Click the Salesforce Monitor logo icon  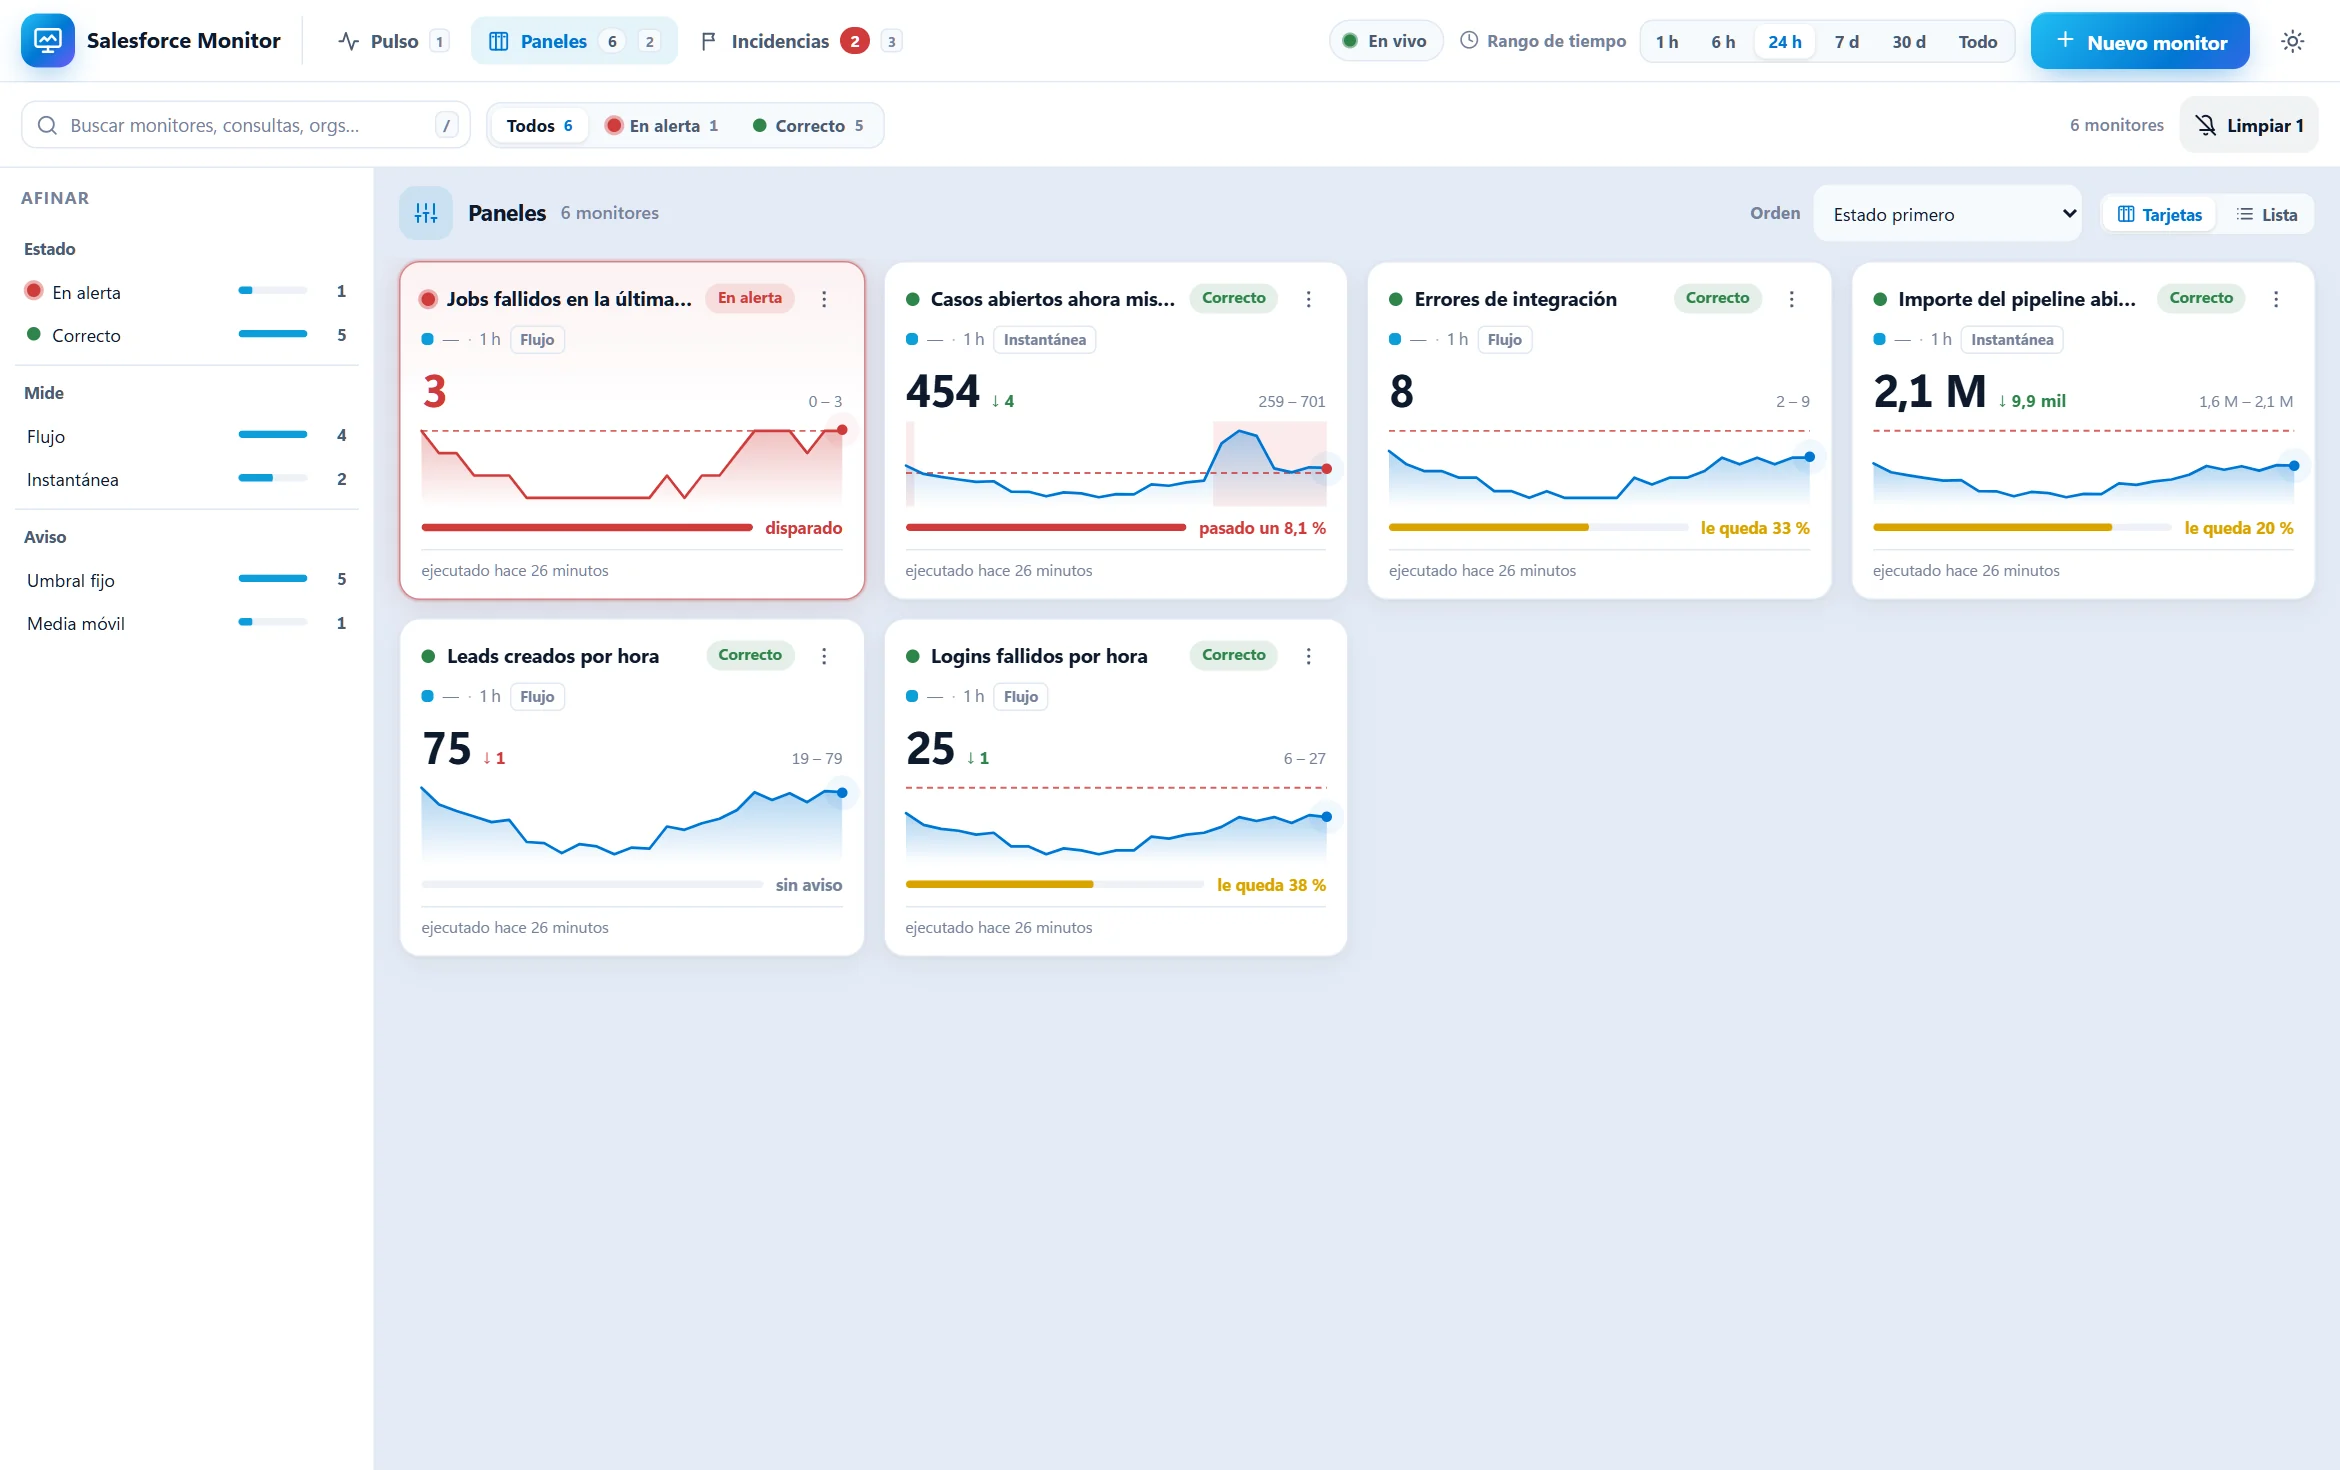pos(47,41)
